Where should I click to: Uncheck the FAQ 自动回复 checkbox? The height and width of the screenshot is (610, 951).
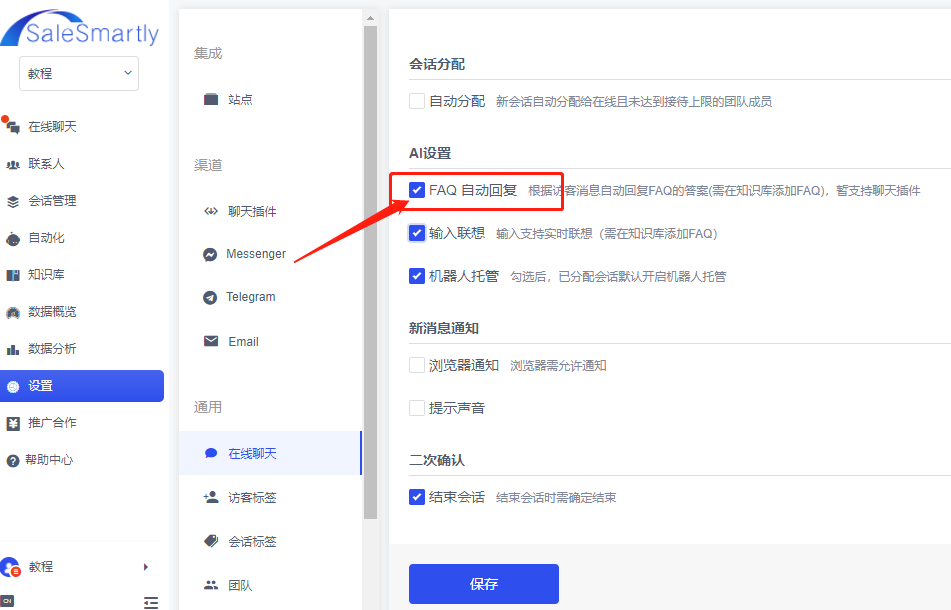[x=417, y=190]
